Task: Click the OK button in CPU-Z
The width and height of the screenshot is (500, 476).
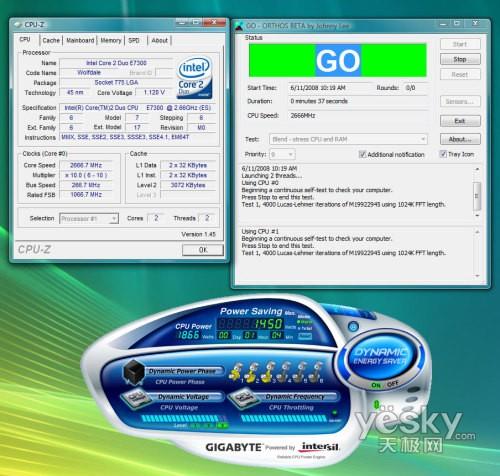Action: (203, 250)
